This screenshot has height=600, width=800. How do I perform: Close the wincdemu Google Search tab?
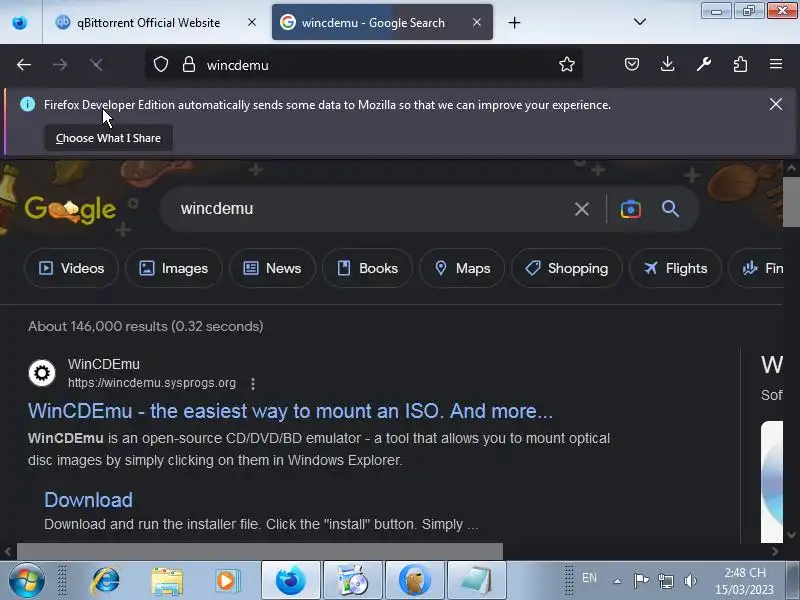tap(477, 22)
